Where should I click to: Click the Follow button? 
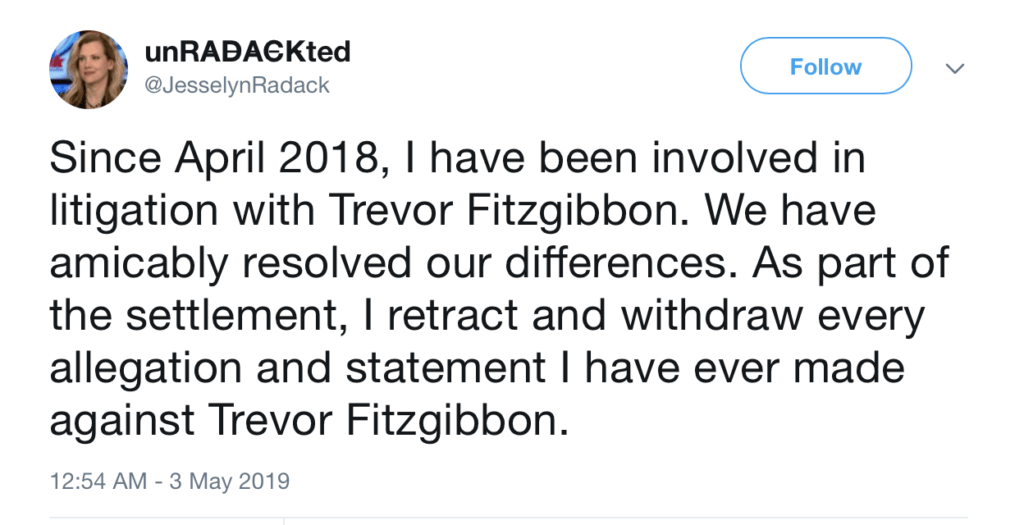point(825,66)
